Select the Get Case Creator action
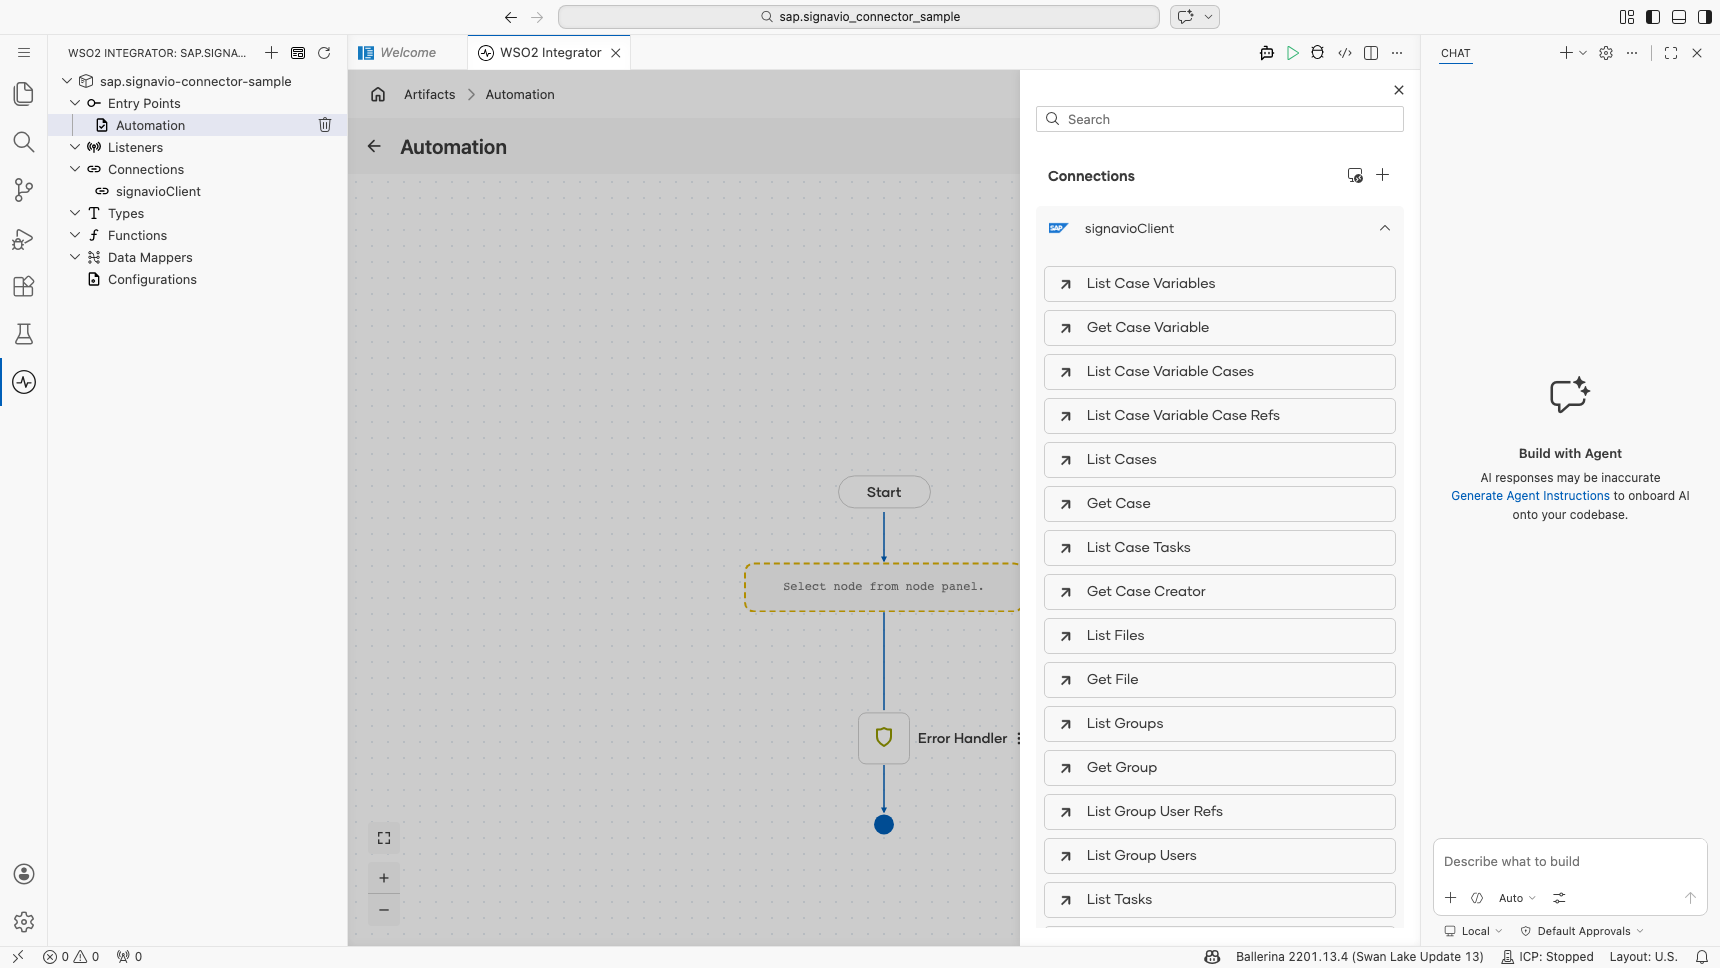Screen dimensions: 1720x968 point(1220,592)
